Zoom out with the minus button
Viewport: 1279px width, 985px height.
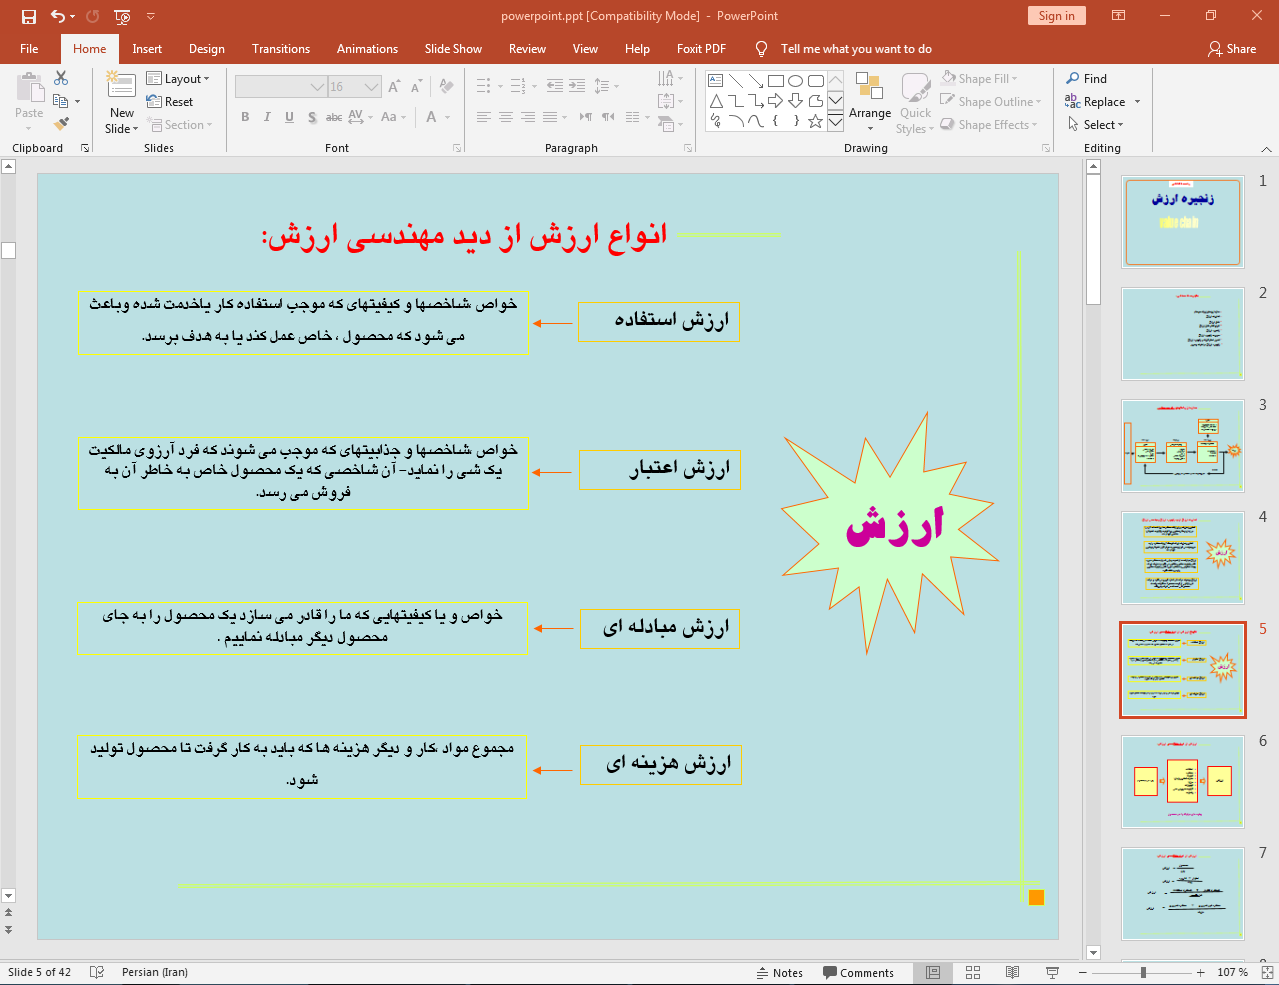pyautogui.click(x=1082, y=973)
